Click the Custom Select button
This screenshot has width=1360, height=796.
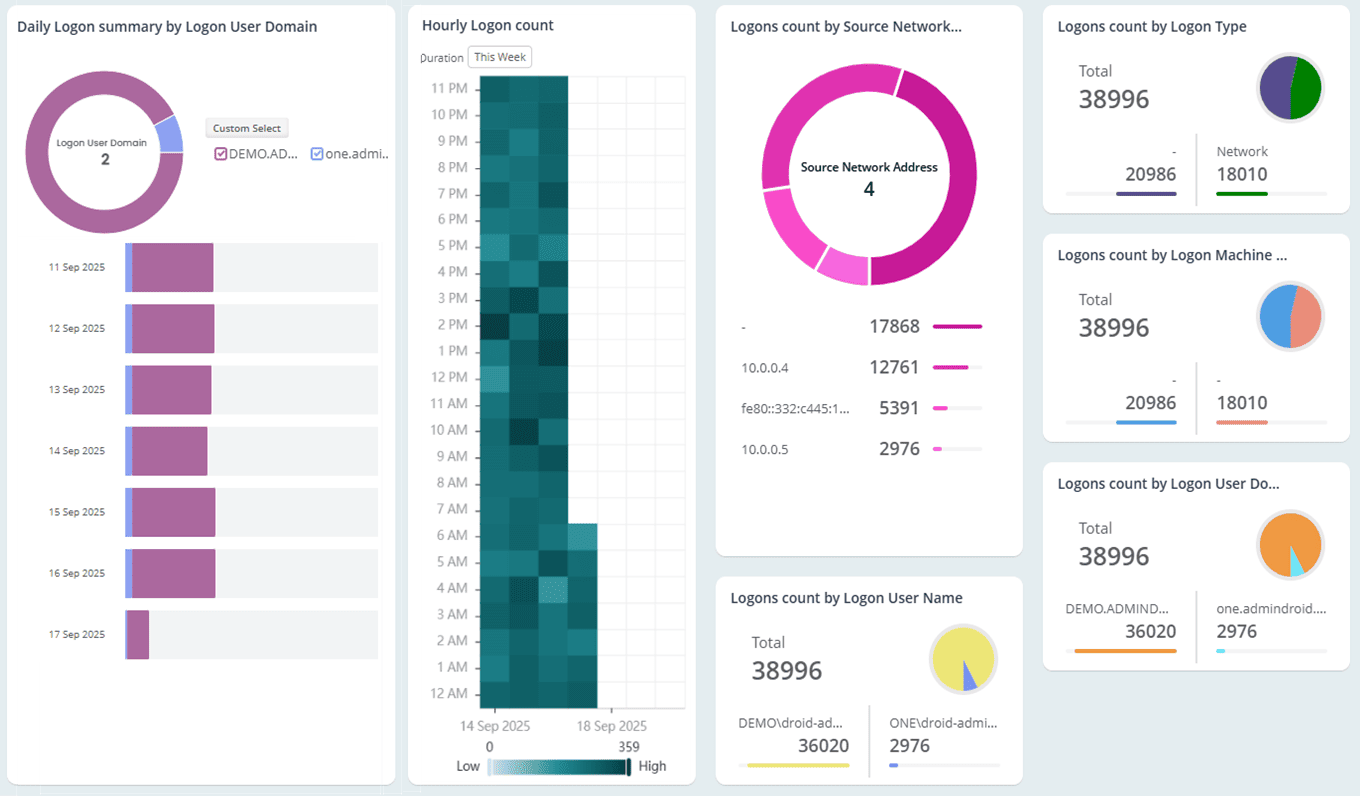pyautogui.click(x=247, y=128)
